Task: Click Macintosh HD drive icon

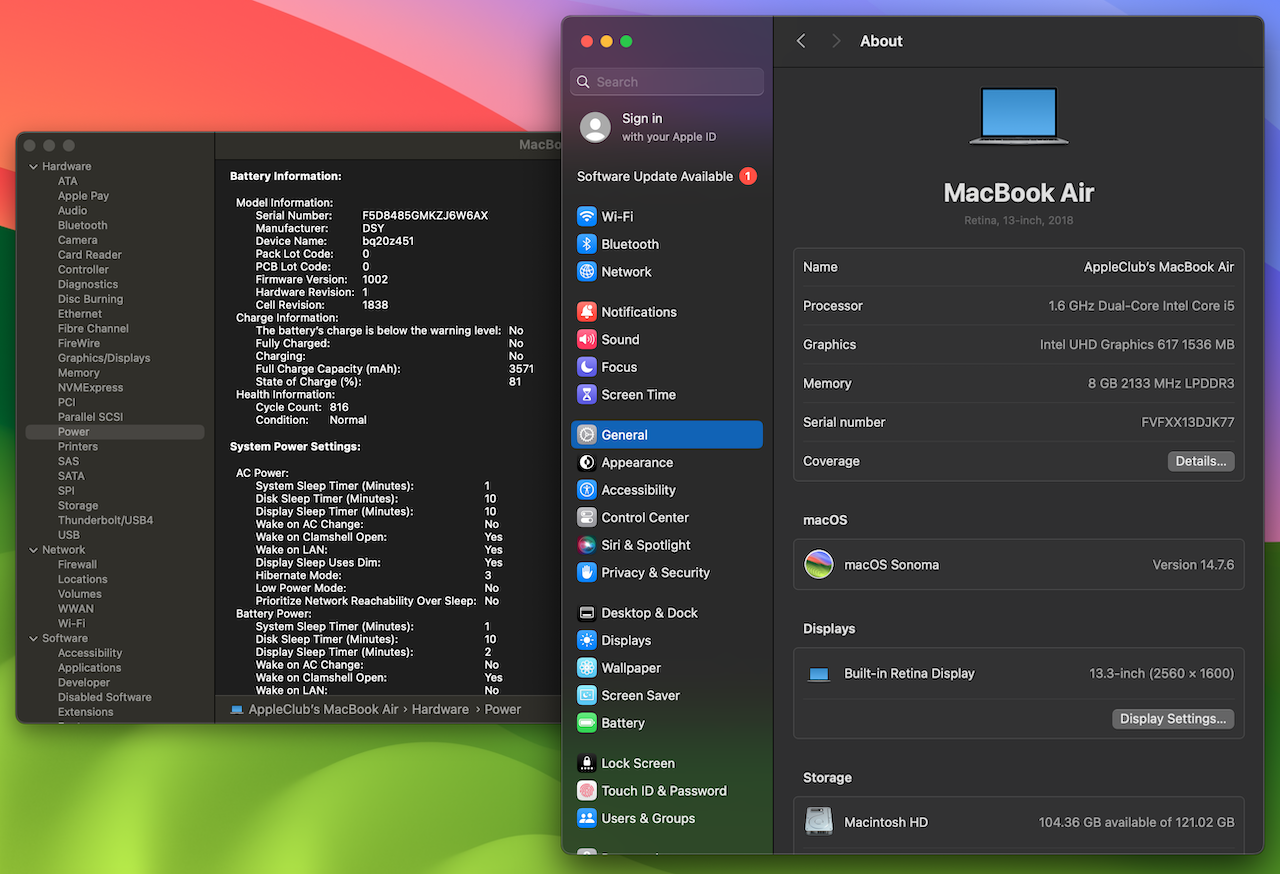Action: [x=819, y=822]
